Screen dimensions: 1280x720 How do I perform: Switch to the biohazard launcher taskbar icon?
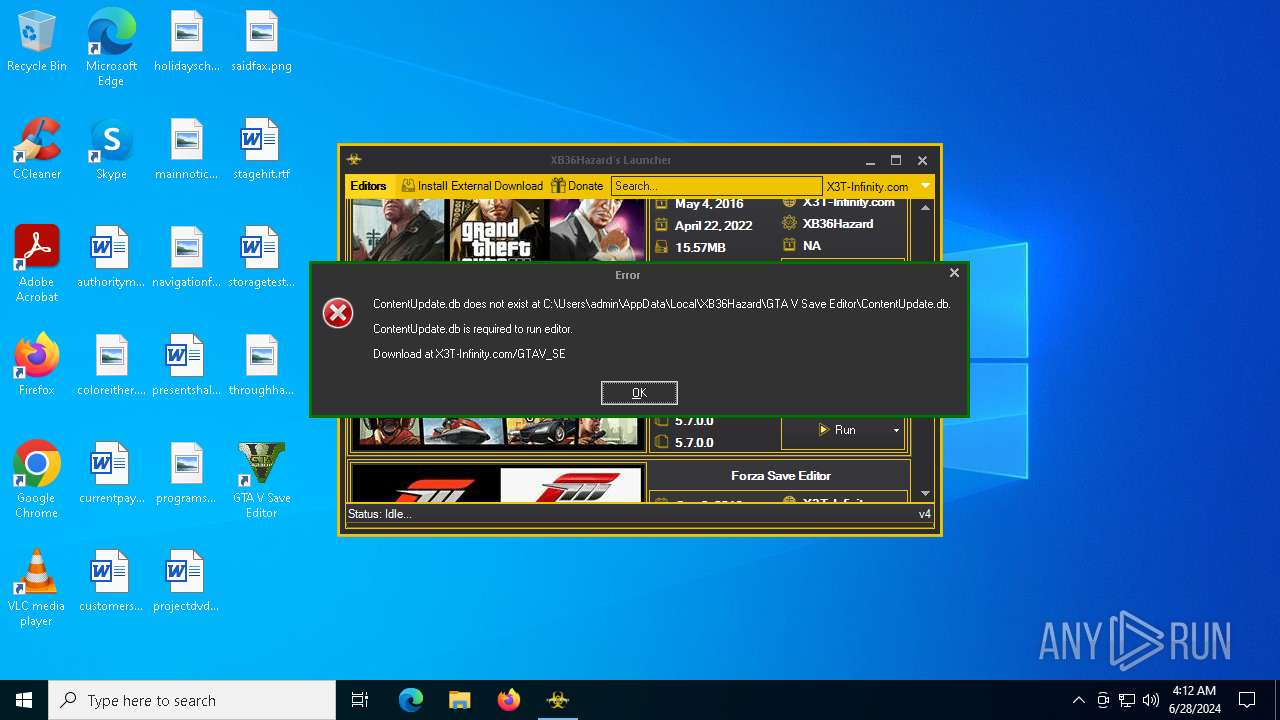(x=558, y=700)
